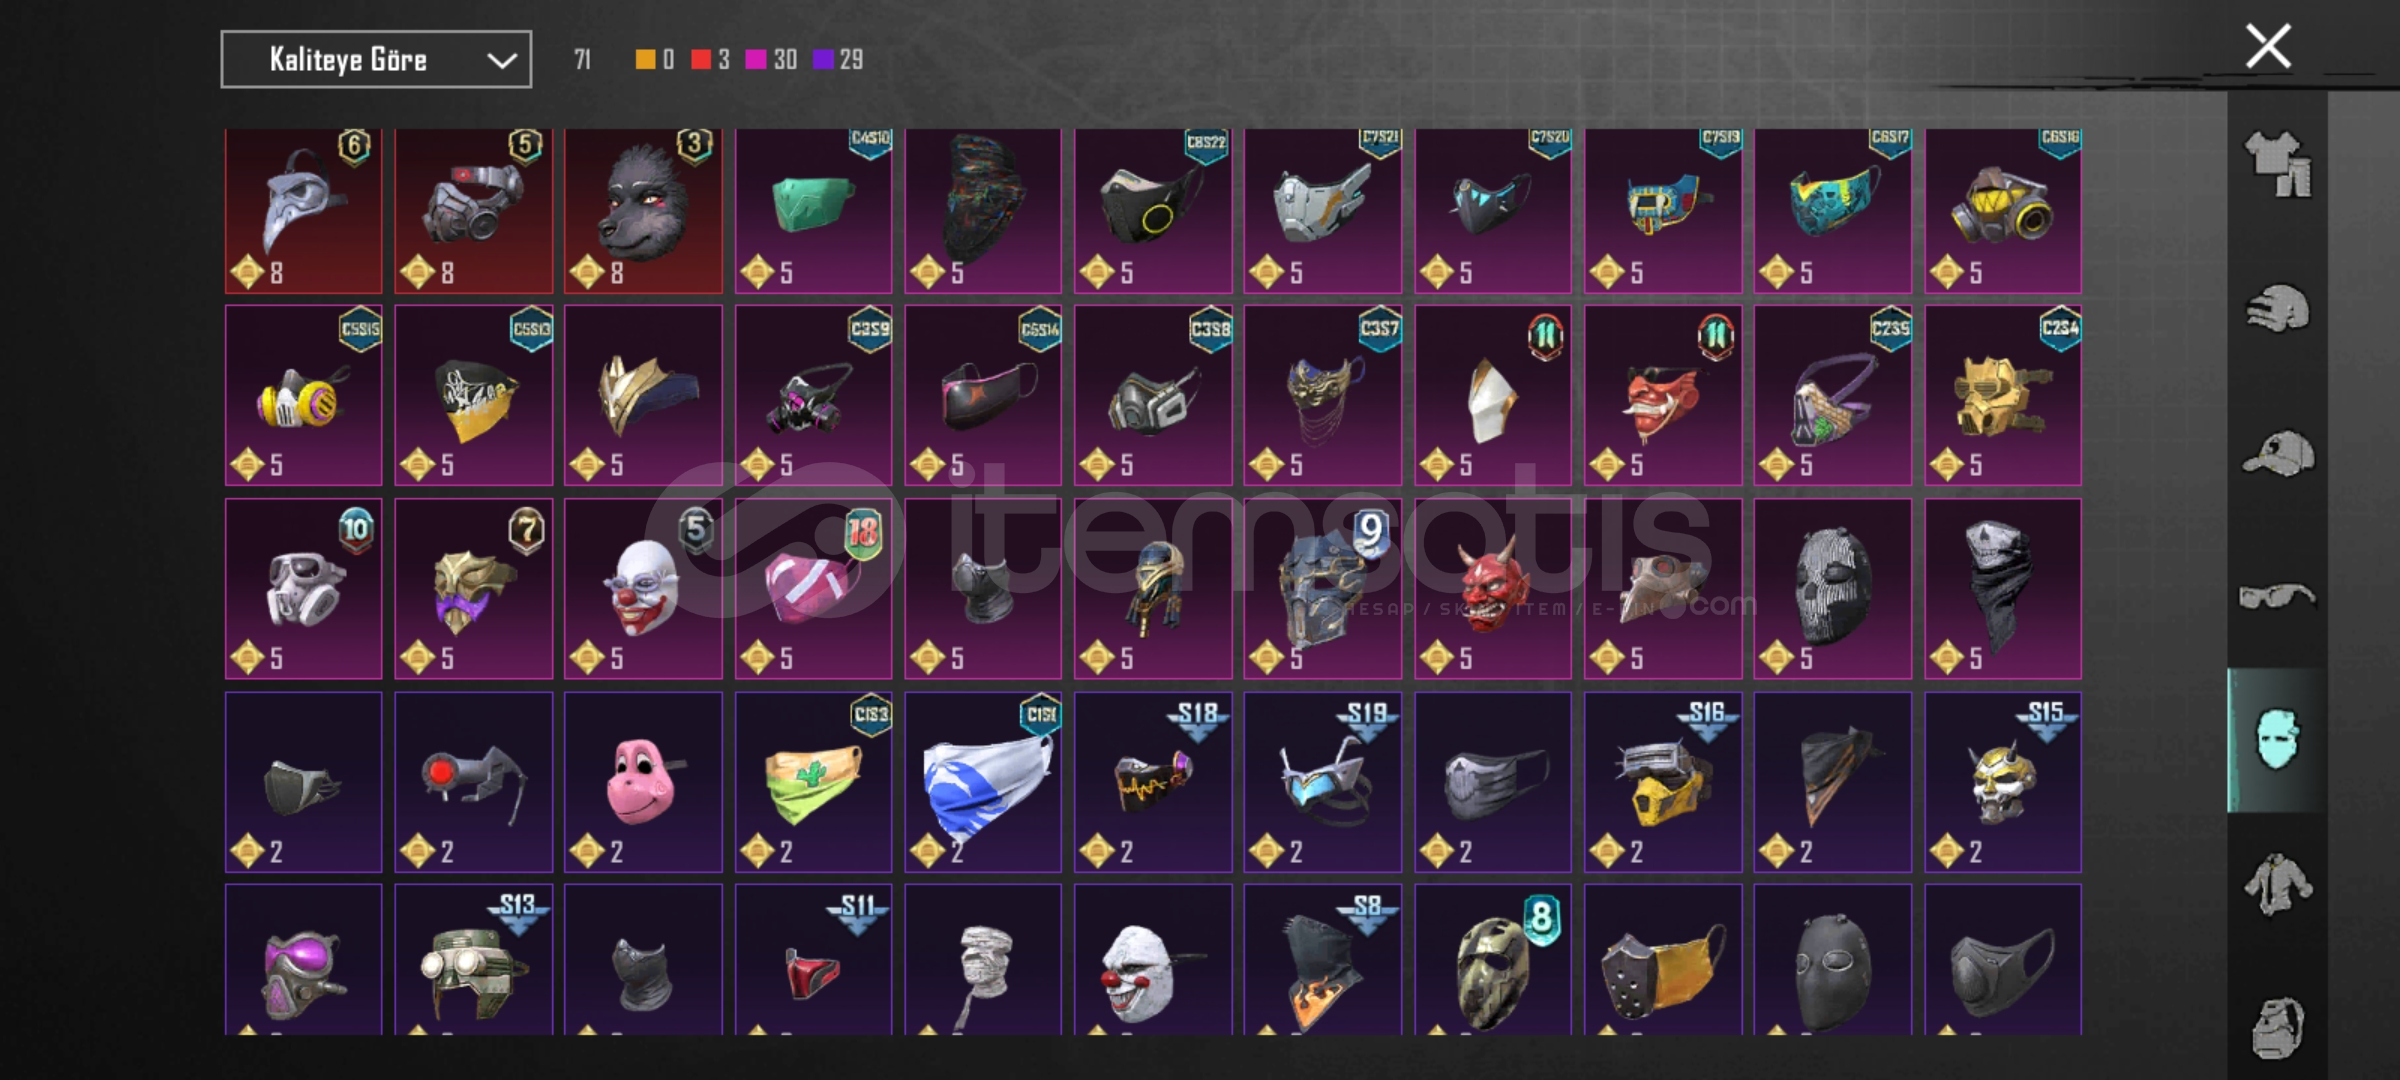Select the pink dinosaur mask
This screenshot has width=2400, height=1080.
(x=643, y=782)
